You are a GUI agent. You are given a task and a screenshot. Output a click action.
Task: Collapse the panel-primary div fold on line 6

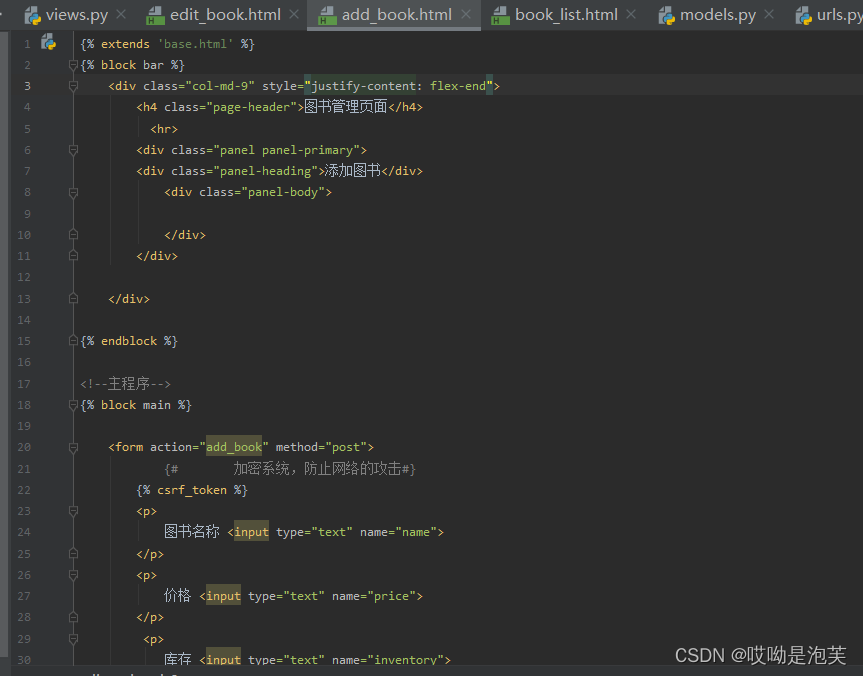[x=73, y=150]
